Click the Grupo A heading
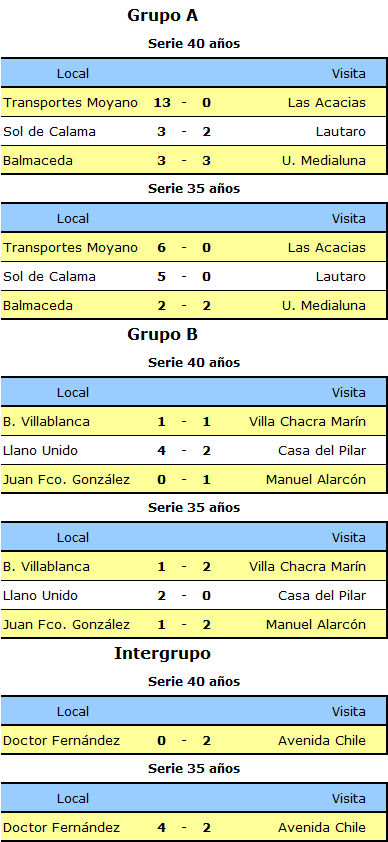This screenshot has height=842, width=388. point(163,16)
